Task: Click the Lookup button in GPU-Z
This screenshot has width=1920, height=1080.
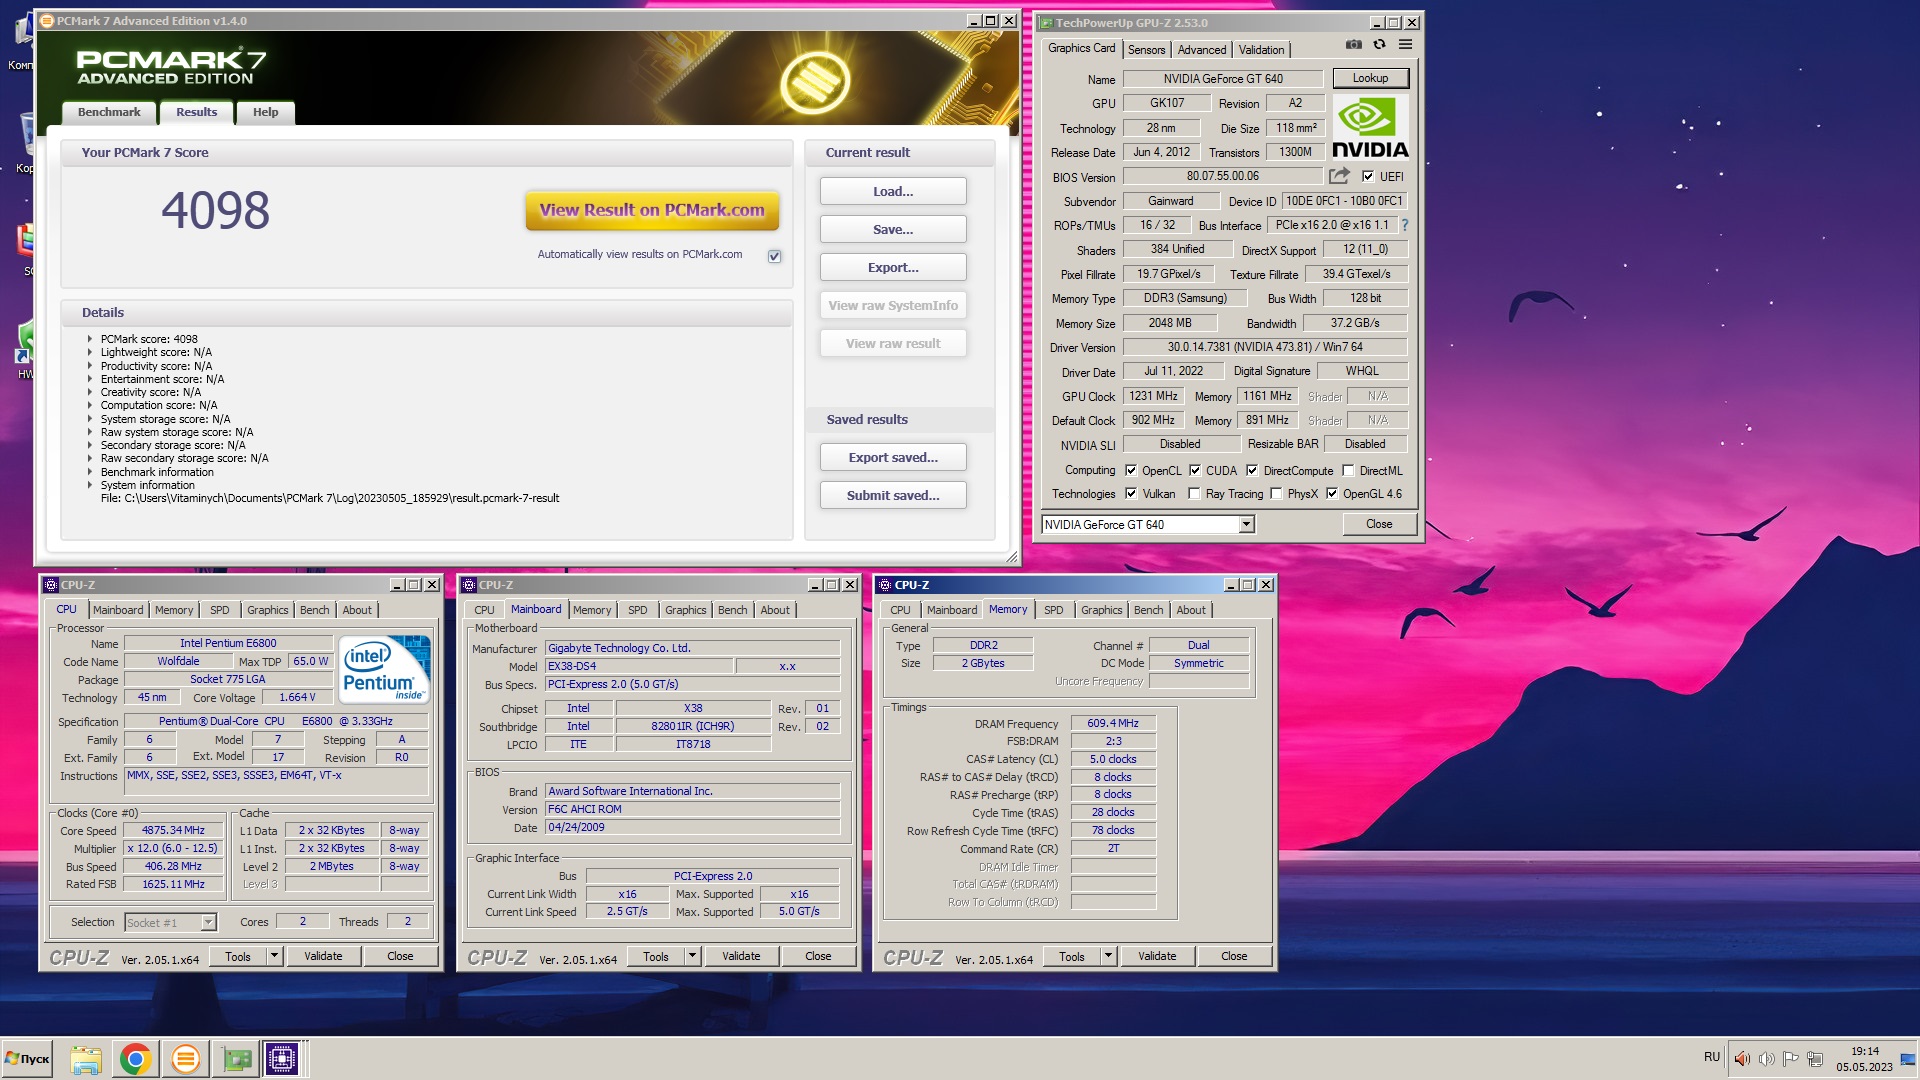Action: 1370,78
